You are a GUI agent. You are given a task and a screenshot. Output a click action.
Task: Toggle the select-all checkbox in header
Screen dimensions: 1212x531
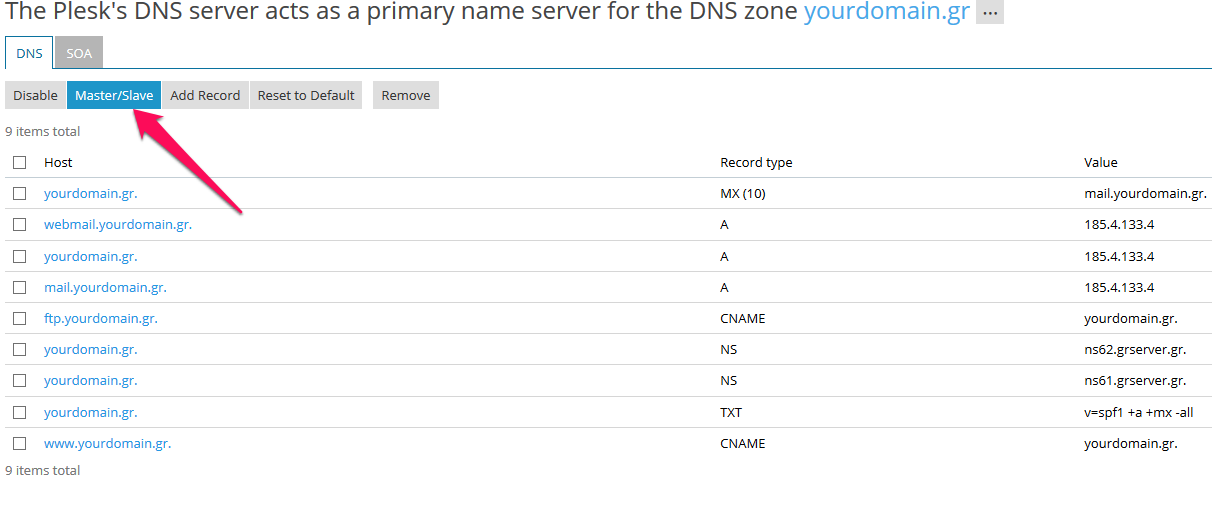[x=20, y=162]
